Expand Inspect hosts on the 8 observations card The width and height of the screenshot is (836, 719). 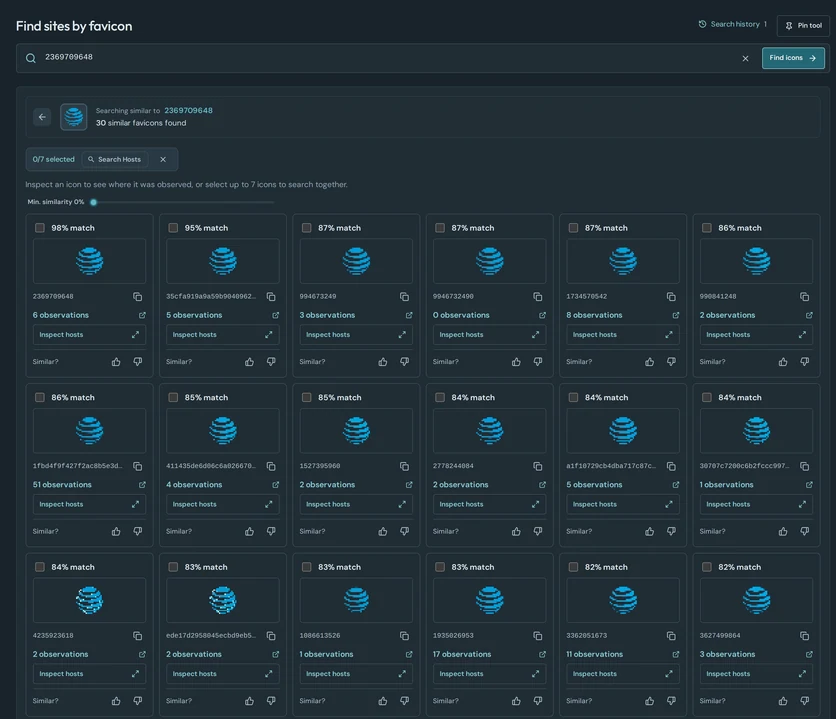click(623, 335)
